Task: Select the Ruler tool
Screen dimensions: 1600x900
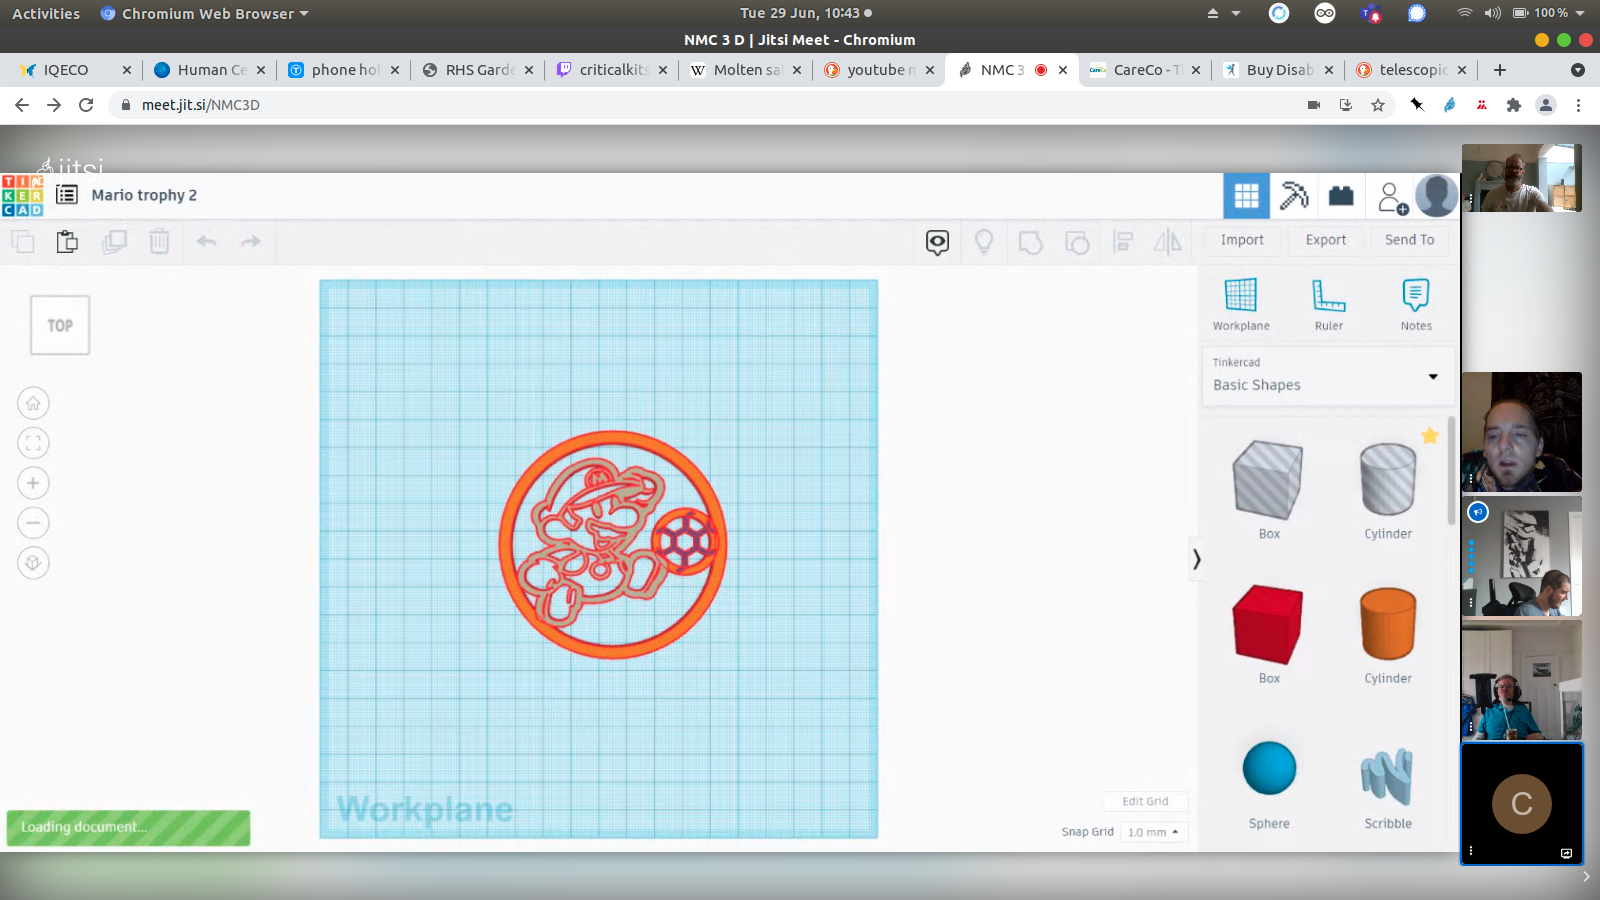Action: pos(1329,305)
